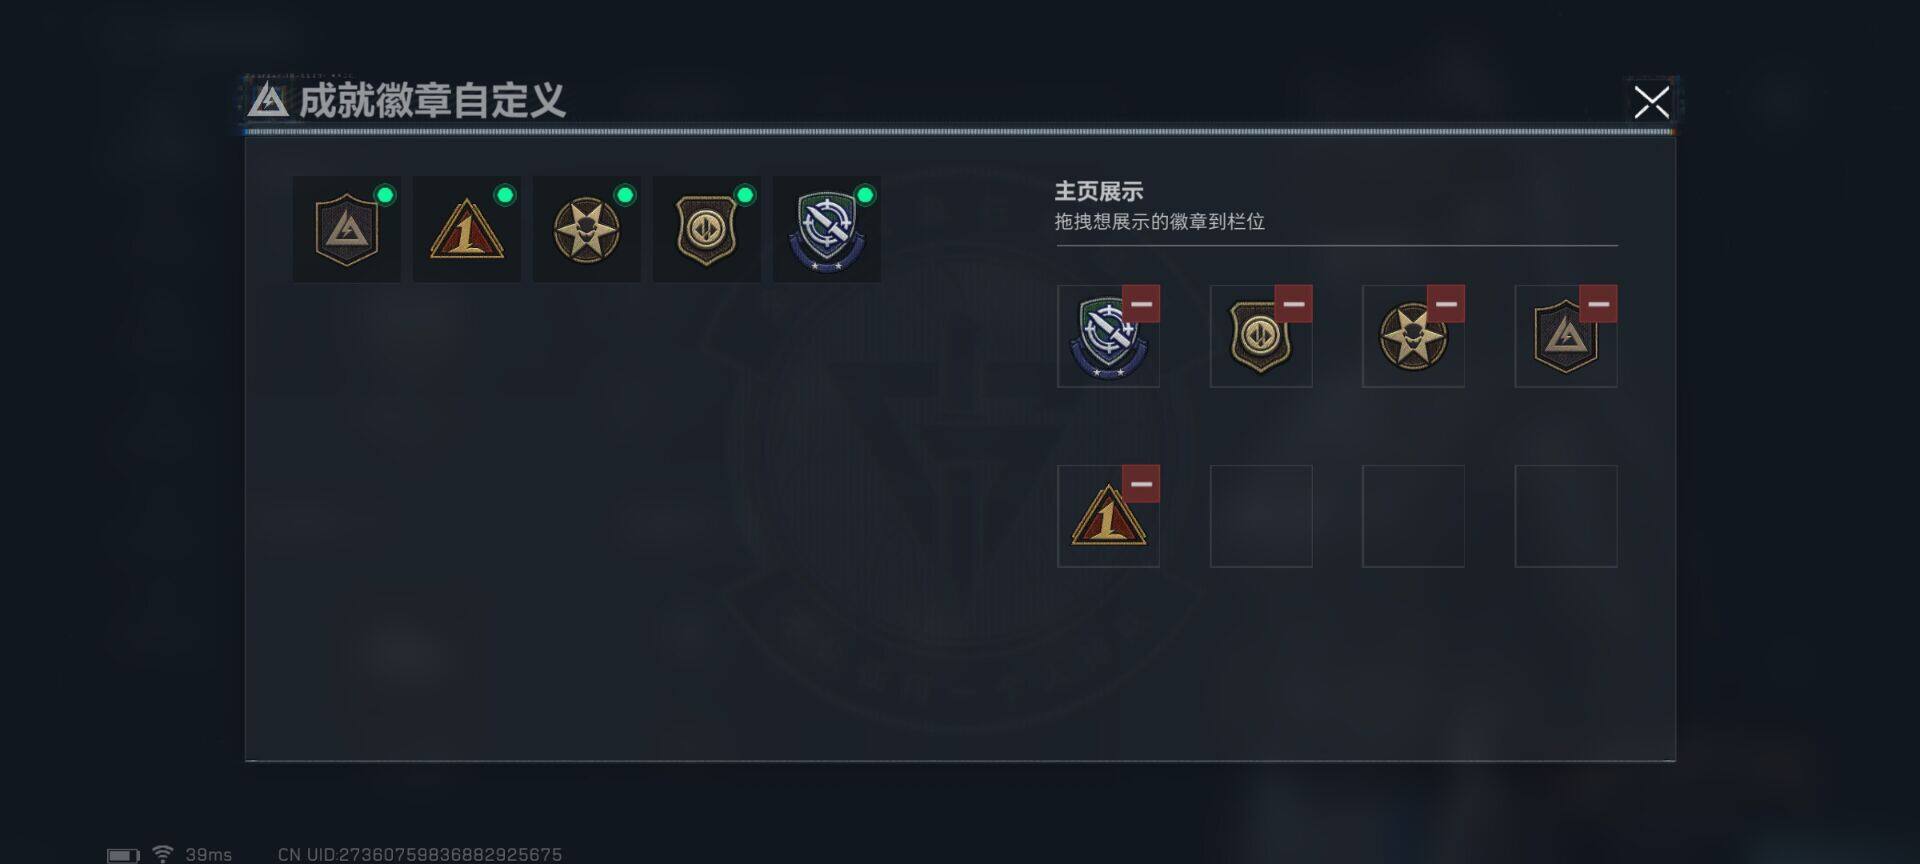Remove the rocket badge with its minus button
Screen dimensions: 1920x864
click(1141, 304)
